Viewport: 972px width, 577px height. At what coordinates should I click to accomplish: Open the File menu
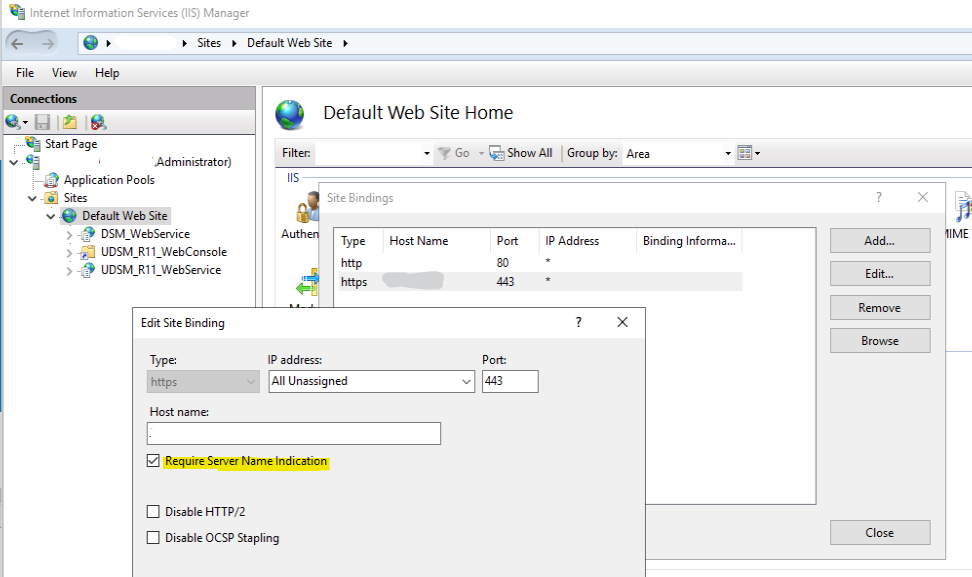pos(25,73)
